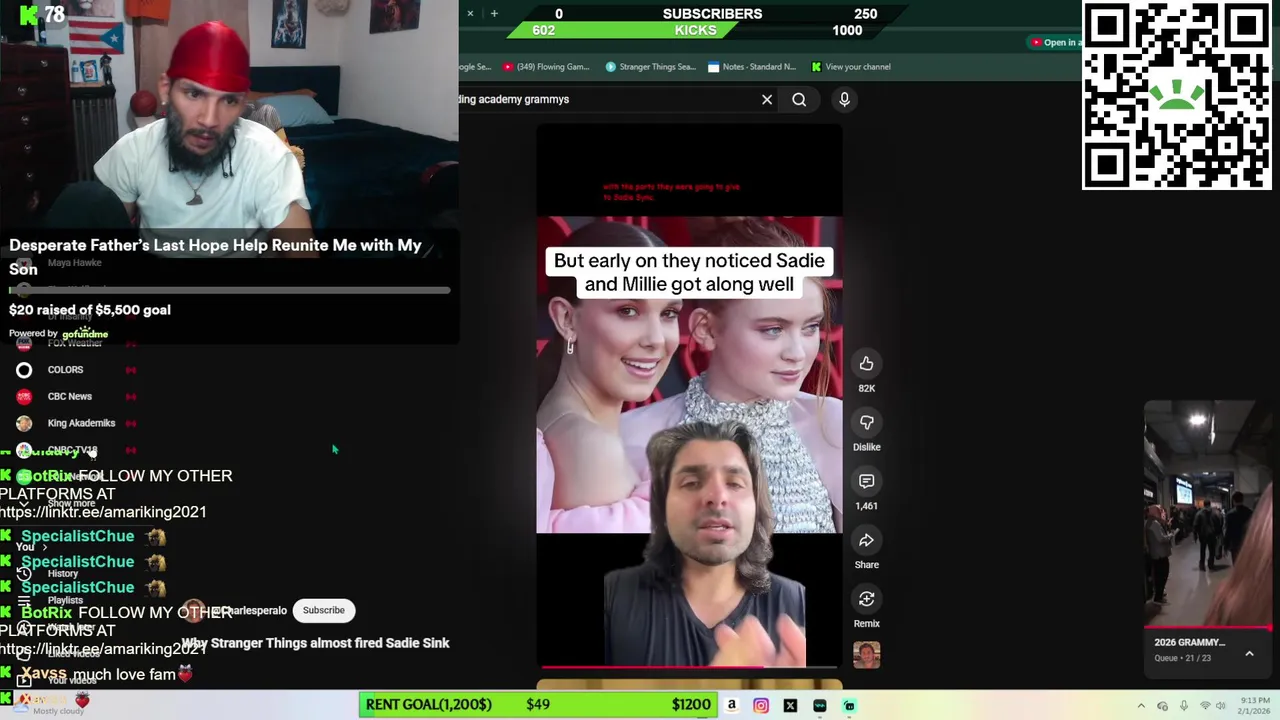The height and width of the screenshot is (720, 1280).
Task: Click the title 'Why Stranger Things almost fired Sadie Sink'
Action: 315,643
